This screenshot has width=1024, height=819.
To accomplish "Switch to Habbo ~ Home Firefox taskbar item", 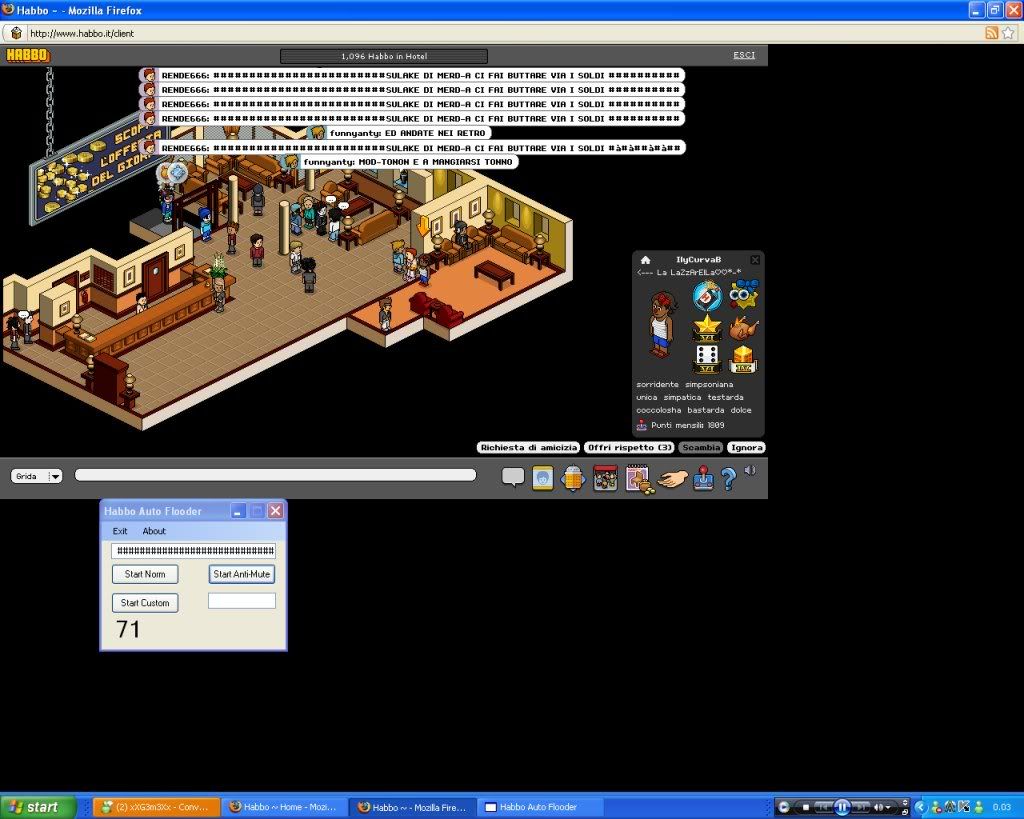I will tap(284, 807).
